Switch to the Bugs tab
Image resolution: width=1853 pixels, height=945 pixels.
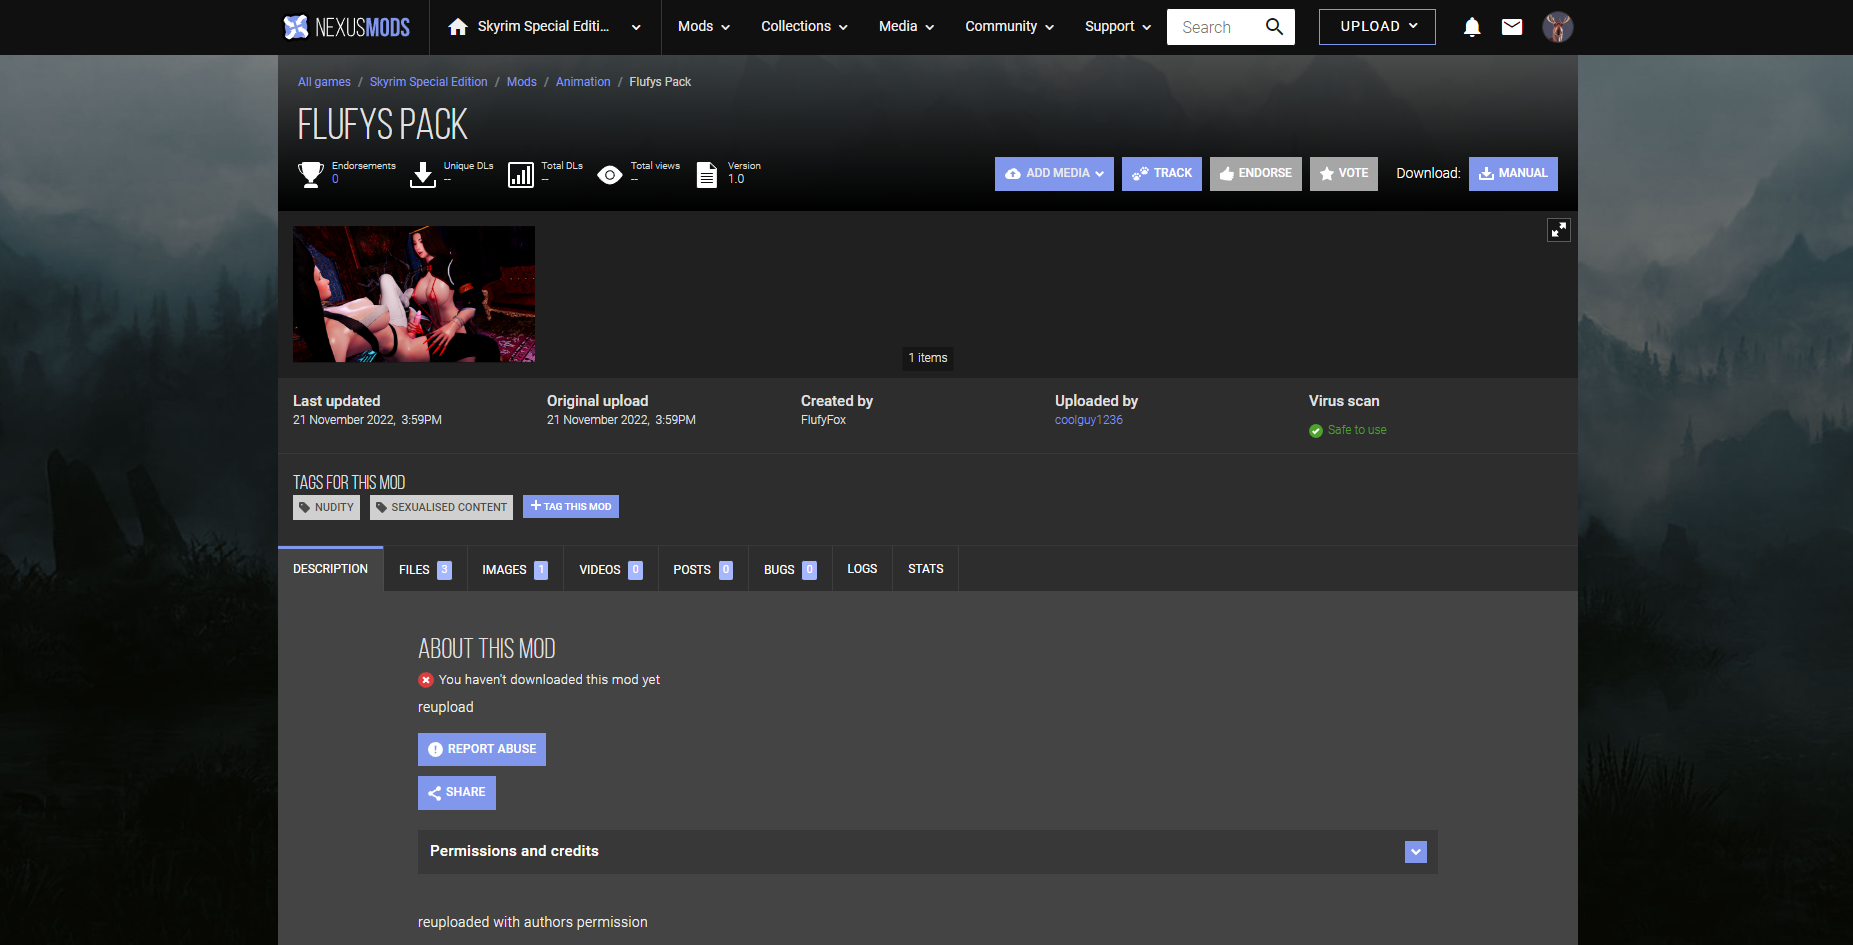point(790,569)
